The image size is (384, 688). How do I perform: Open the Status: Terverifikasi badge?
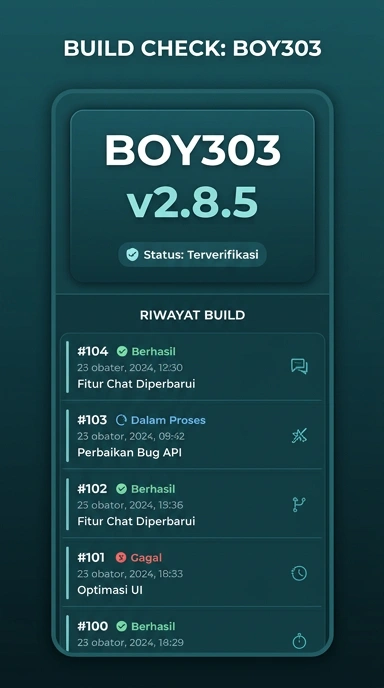coord(192,254)
